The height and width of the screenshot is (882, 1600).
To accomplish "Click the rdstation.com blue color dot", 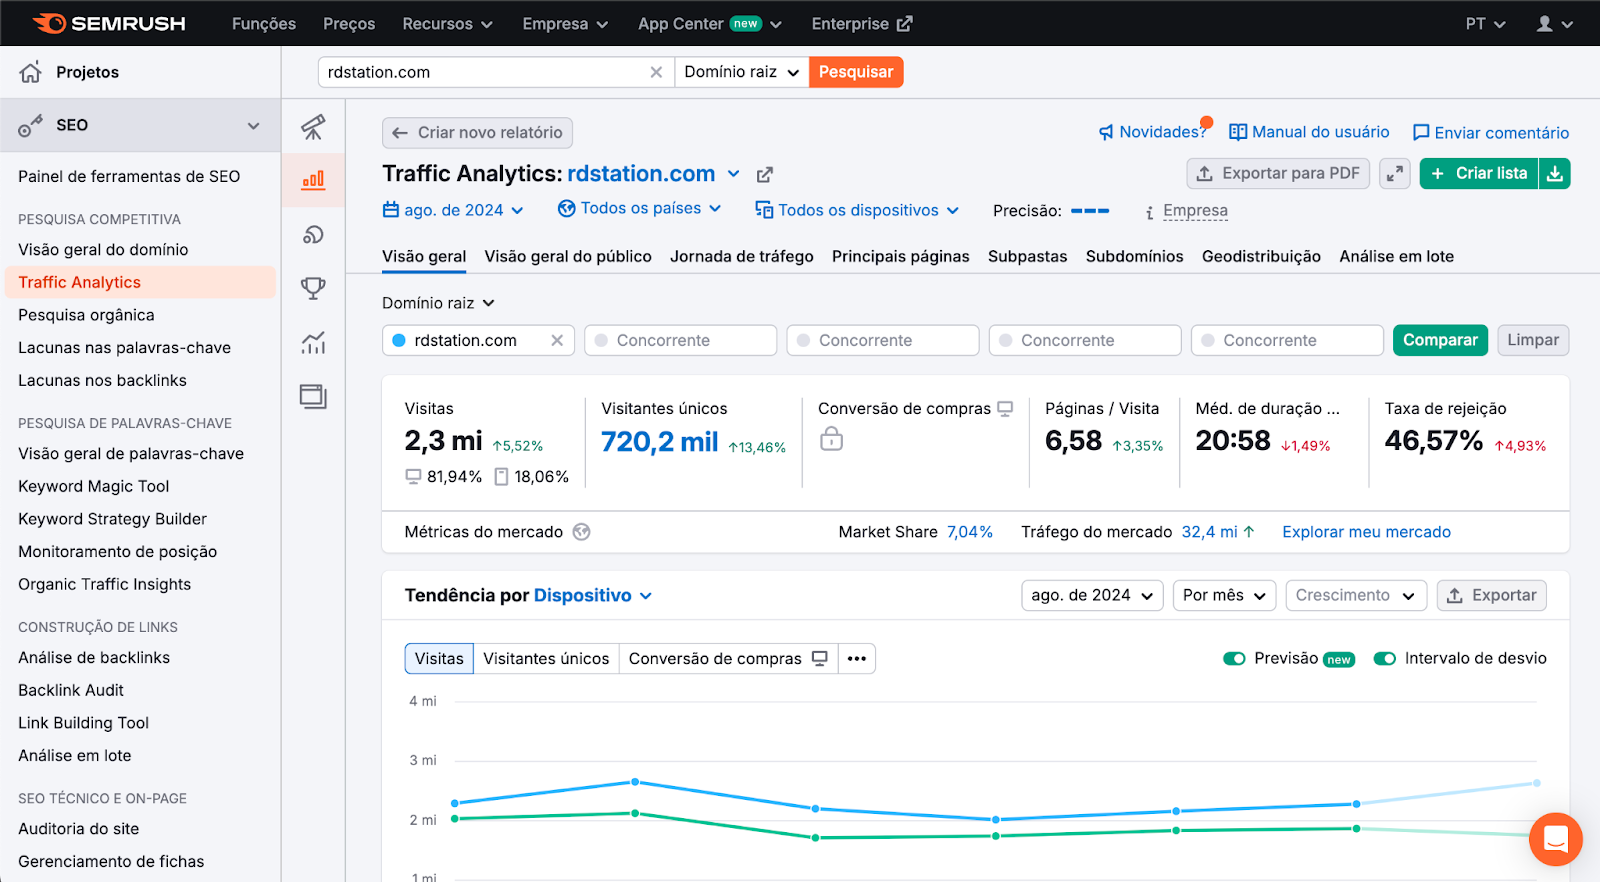I will pyautogui.click(x=399, y=341).
